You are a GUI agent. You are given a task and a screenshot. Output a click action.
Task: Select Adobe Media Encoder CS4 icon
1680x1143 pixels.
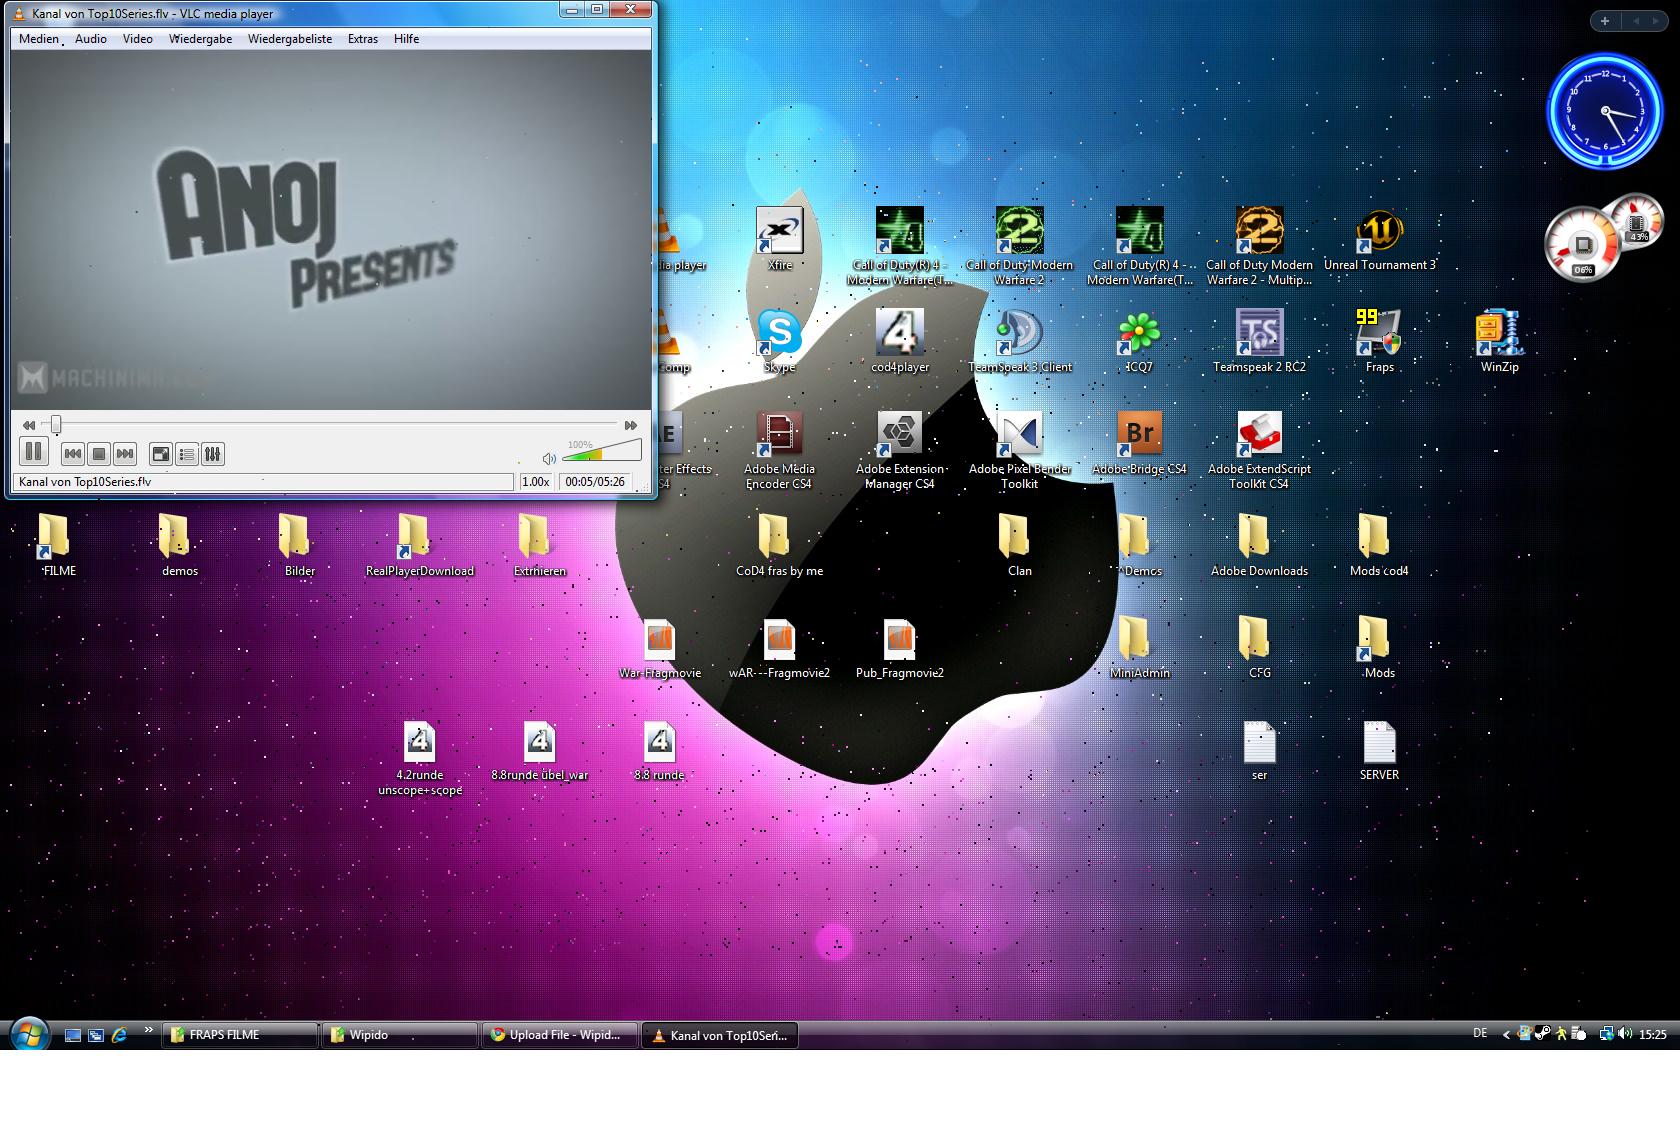[779, 450]
